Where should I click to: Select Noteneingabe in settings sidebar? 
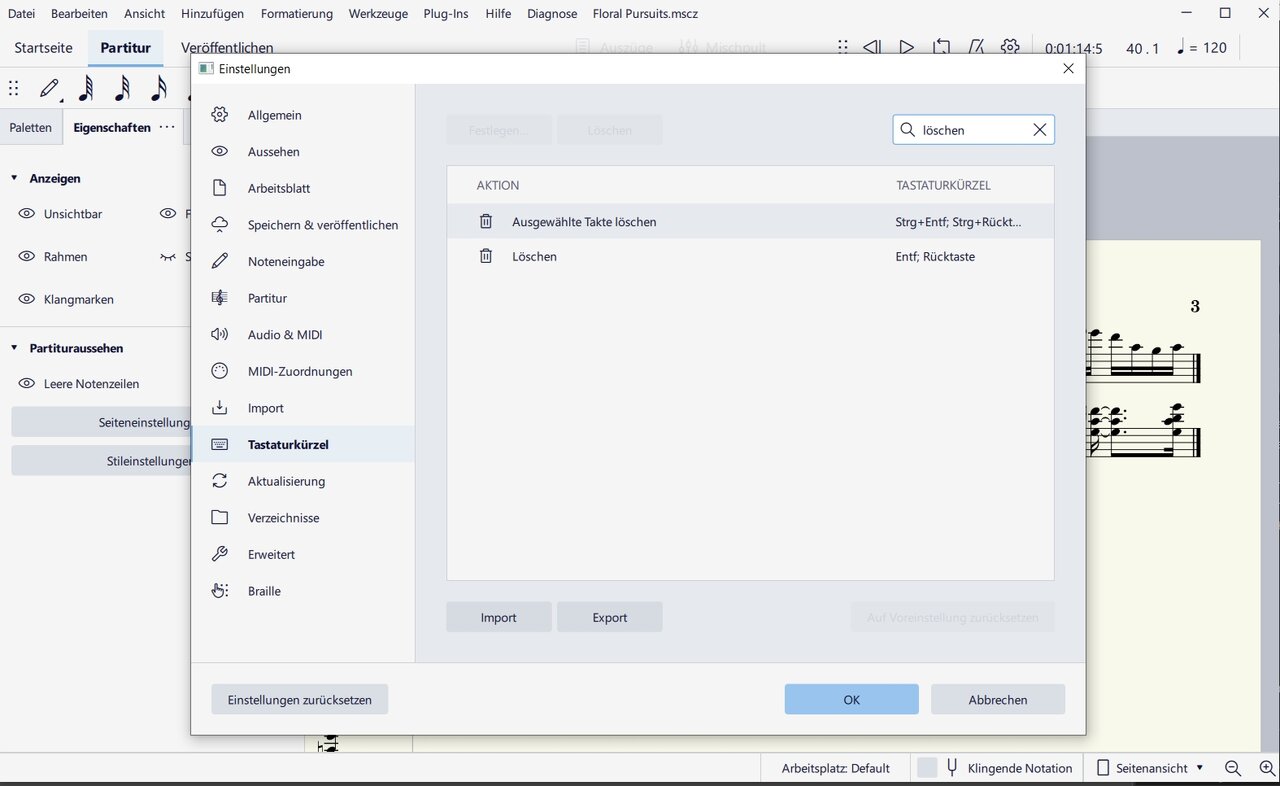(286, 262)
